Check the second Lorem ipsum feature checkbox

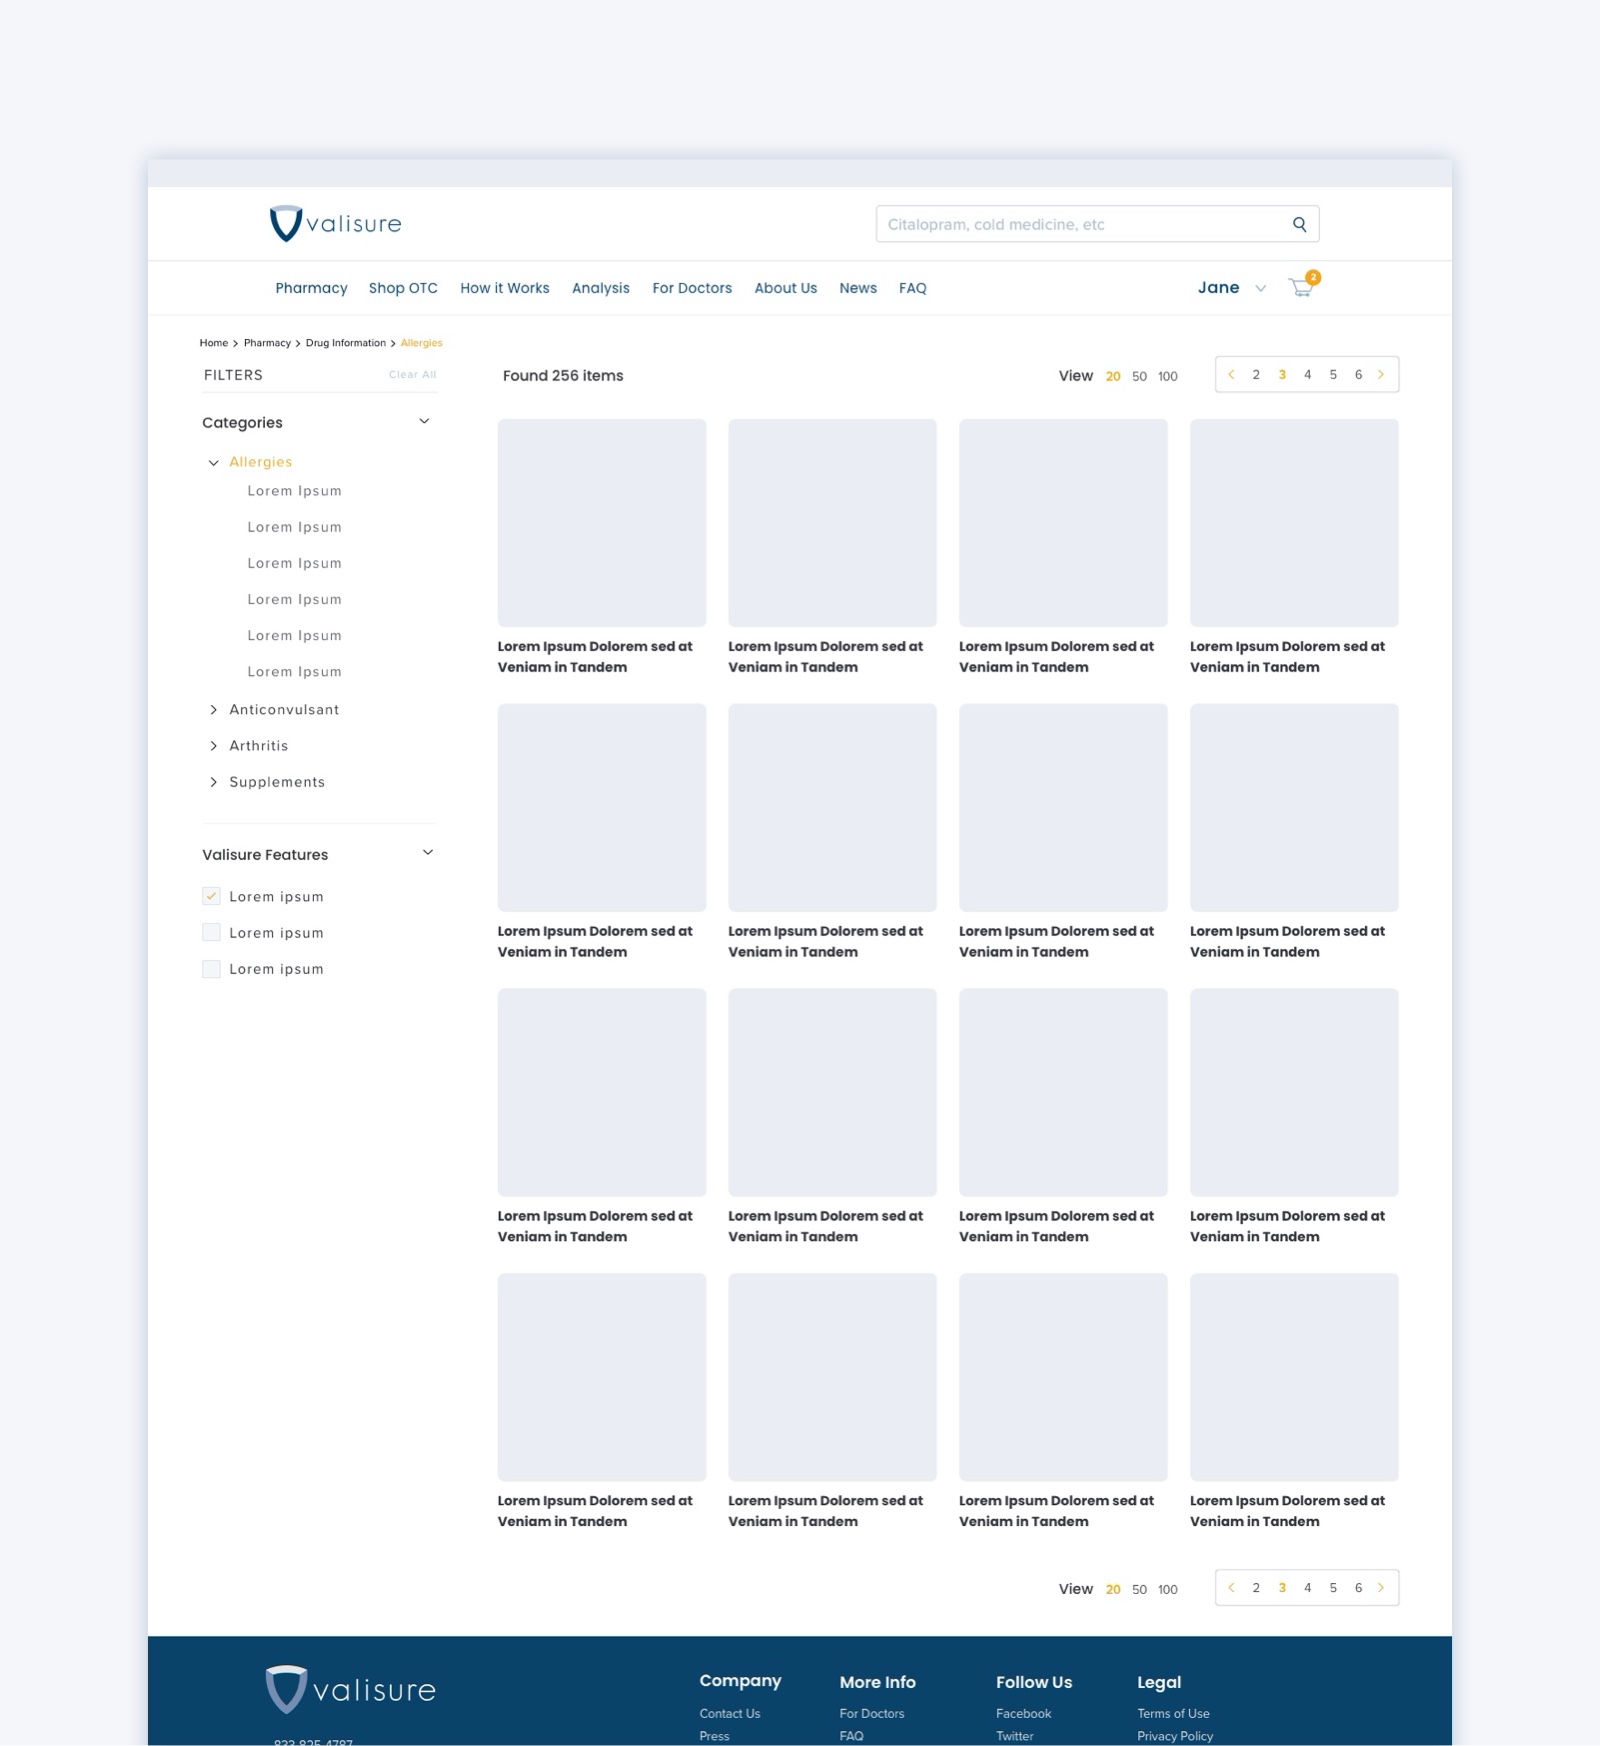pos(211,932)
